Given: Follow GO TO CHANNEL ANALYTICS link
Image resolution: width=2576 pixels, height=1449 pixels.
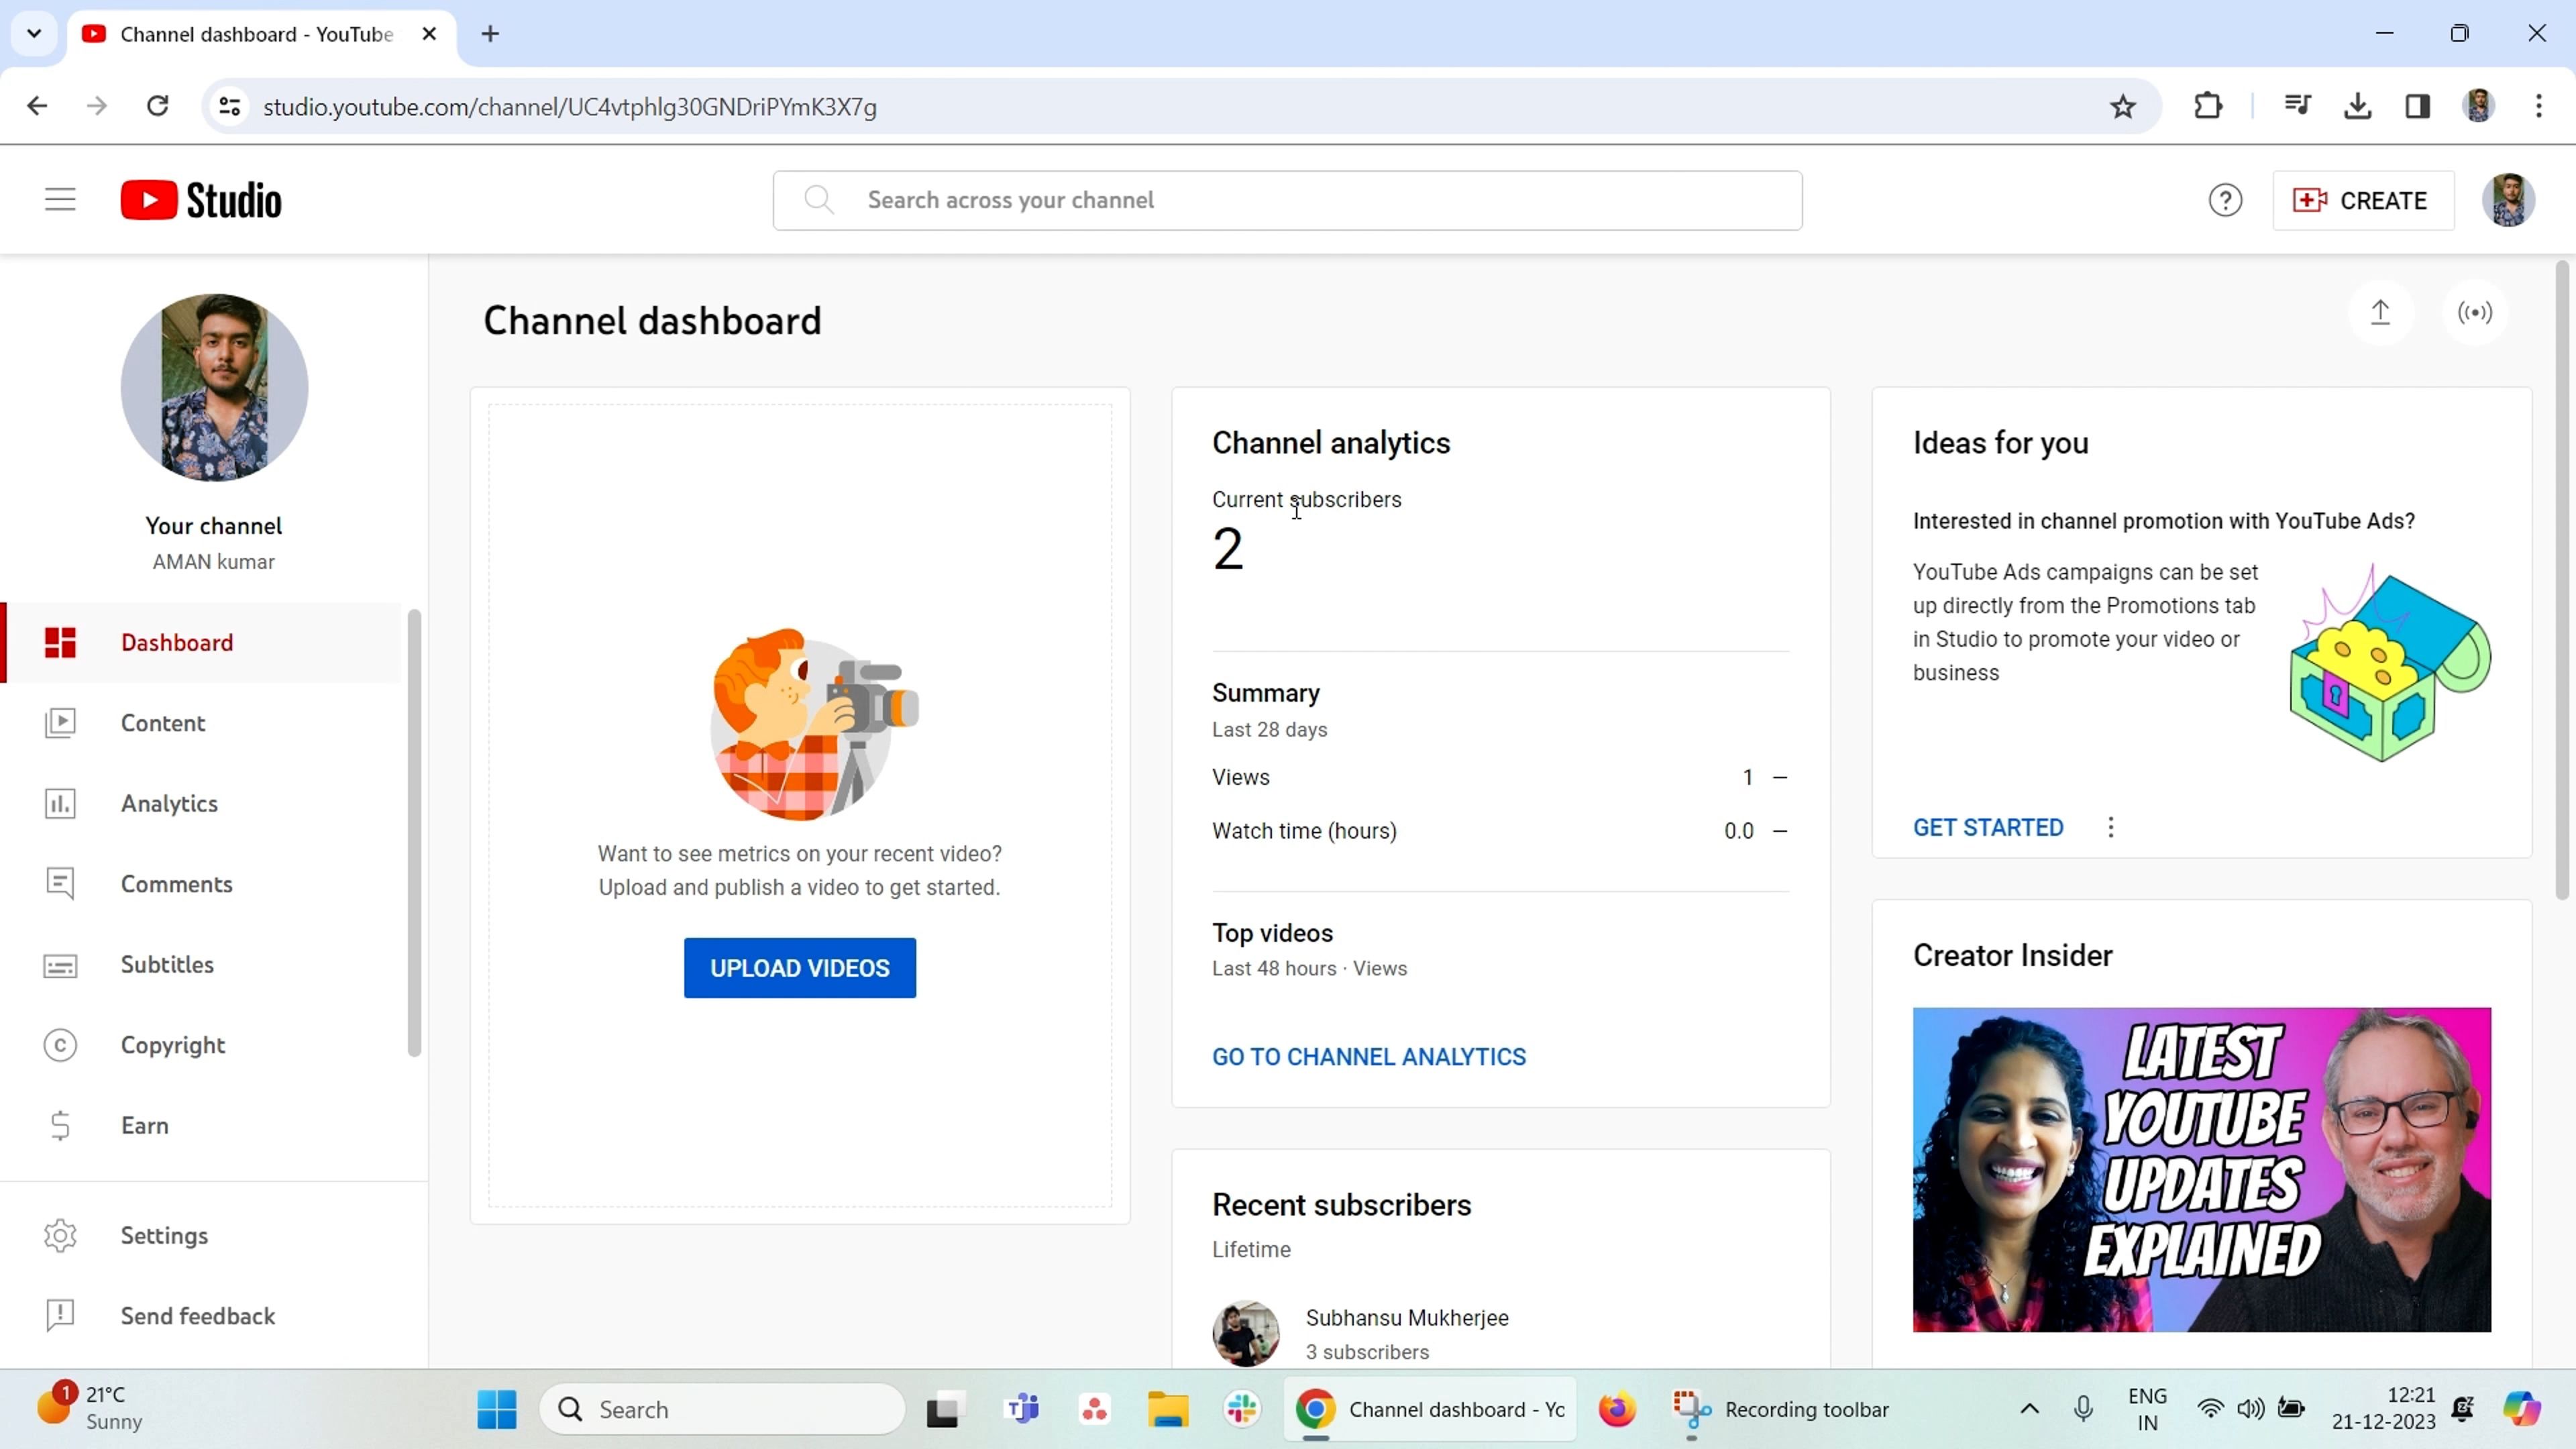Looking at the screenshot, I should click(1368, 1057).
